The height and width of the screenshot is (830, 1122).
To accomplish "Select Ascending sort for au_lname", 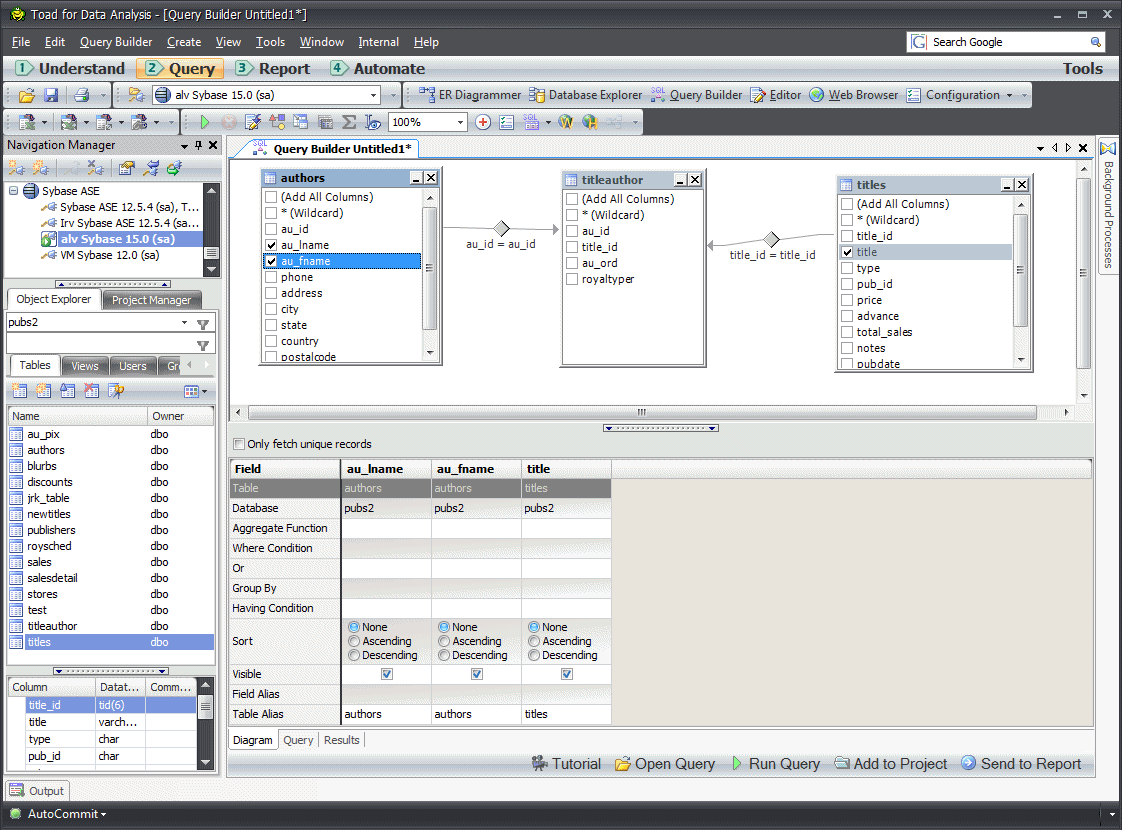I will point(354,641).
